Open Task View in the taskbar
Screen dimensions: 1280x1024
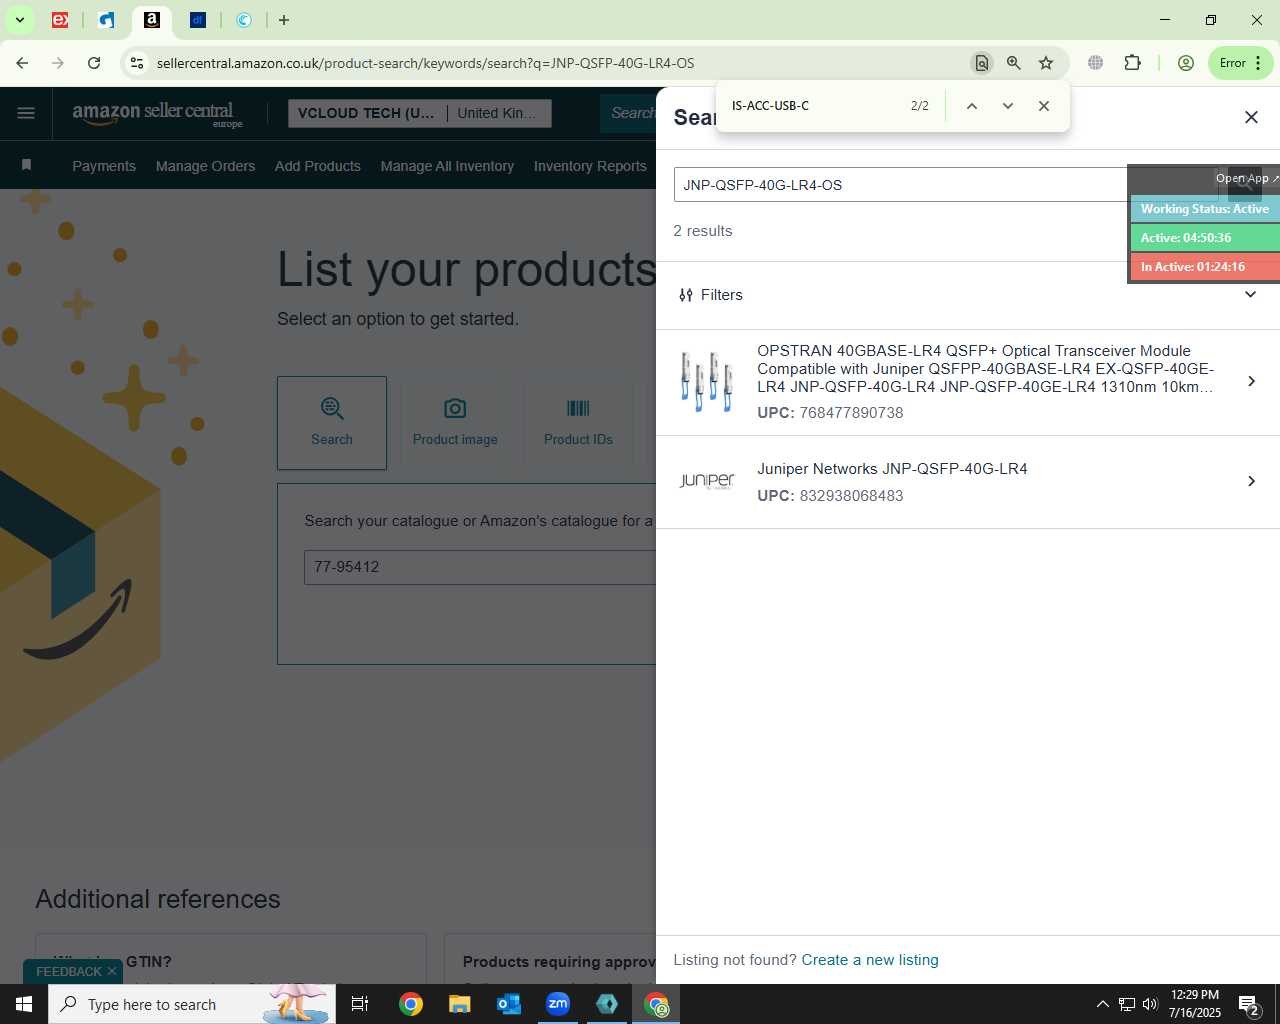[x=360, y=1004]
